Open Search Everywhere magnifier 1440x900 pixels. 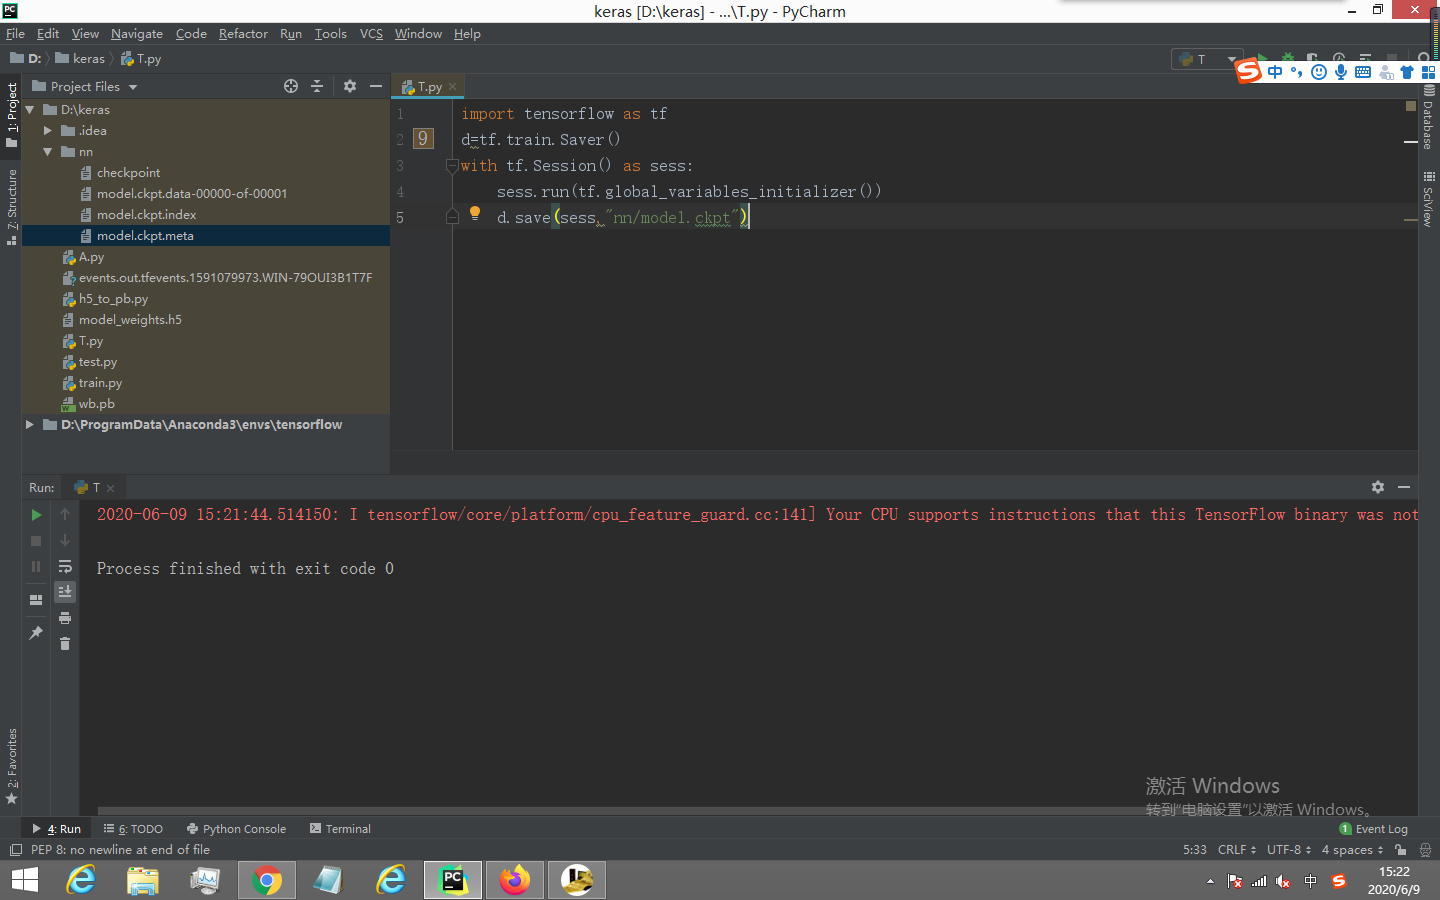pyautogui.click(x=1424, y=57)
